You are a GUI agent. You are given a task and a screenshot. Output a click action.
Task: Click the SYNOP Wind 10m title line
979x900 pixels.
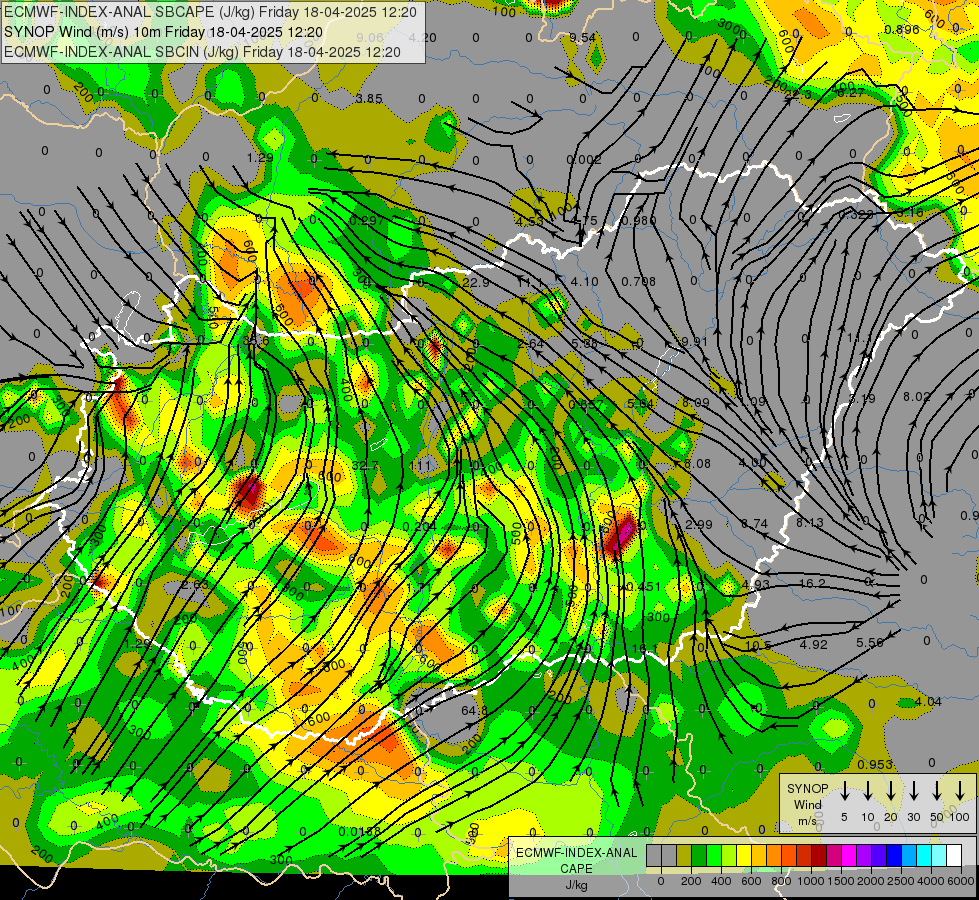point(164,32)
